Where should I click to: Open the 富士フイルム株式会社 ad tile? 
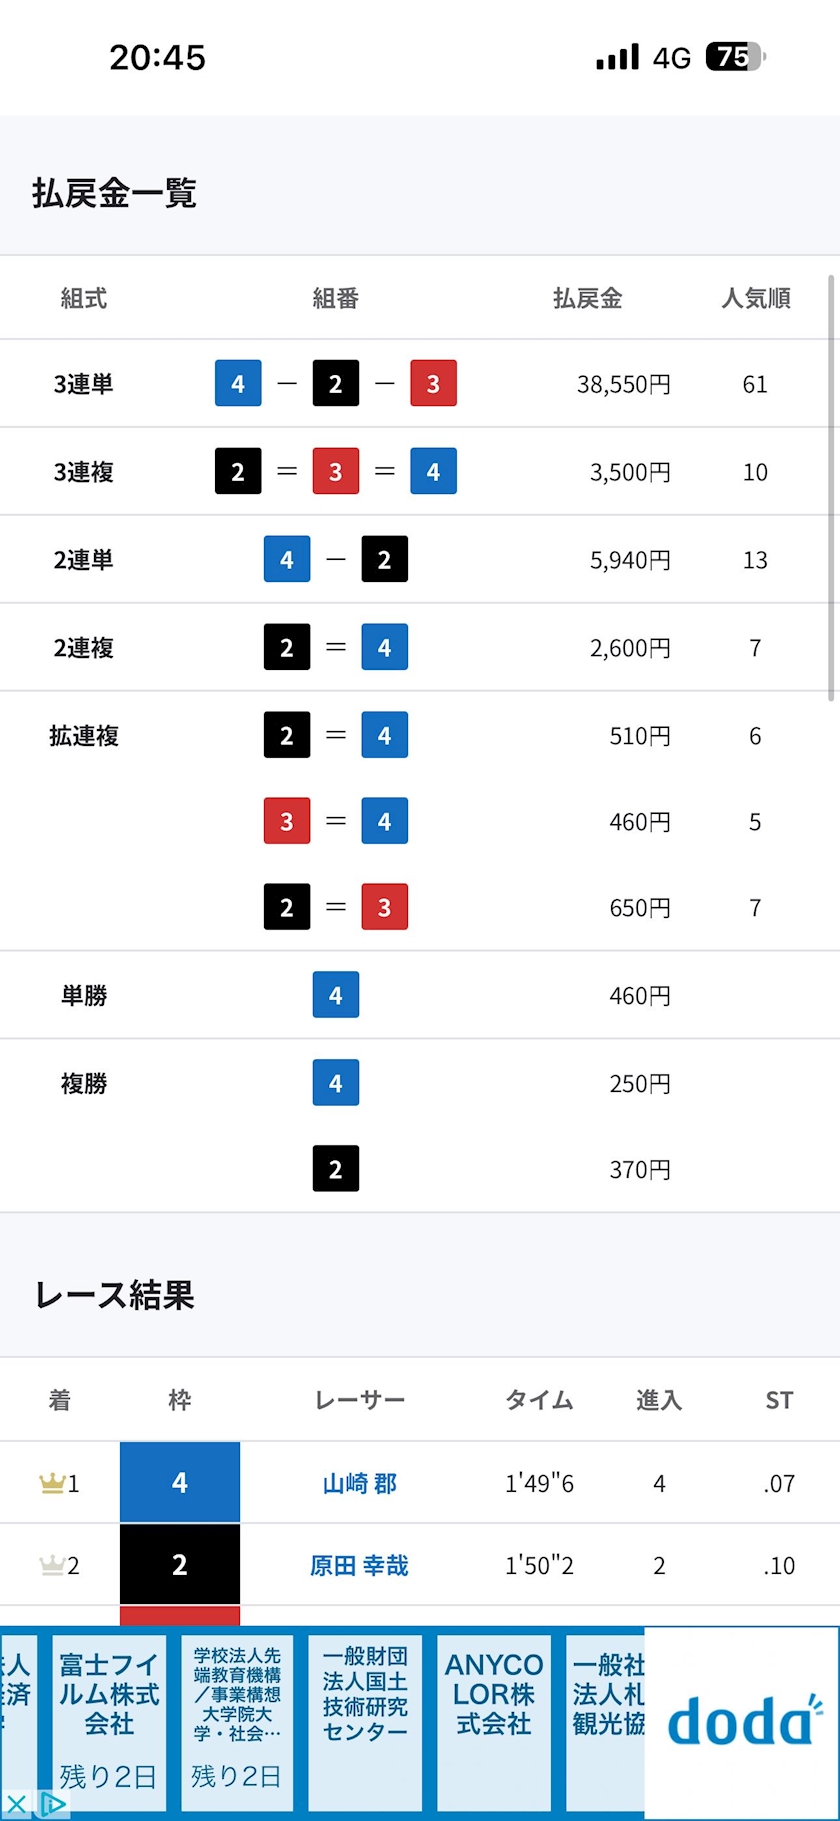pyautogui.click(x=108, y=1722)
